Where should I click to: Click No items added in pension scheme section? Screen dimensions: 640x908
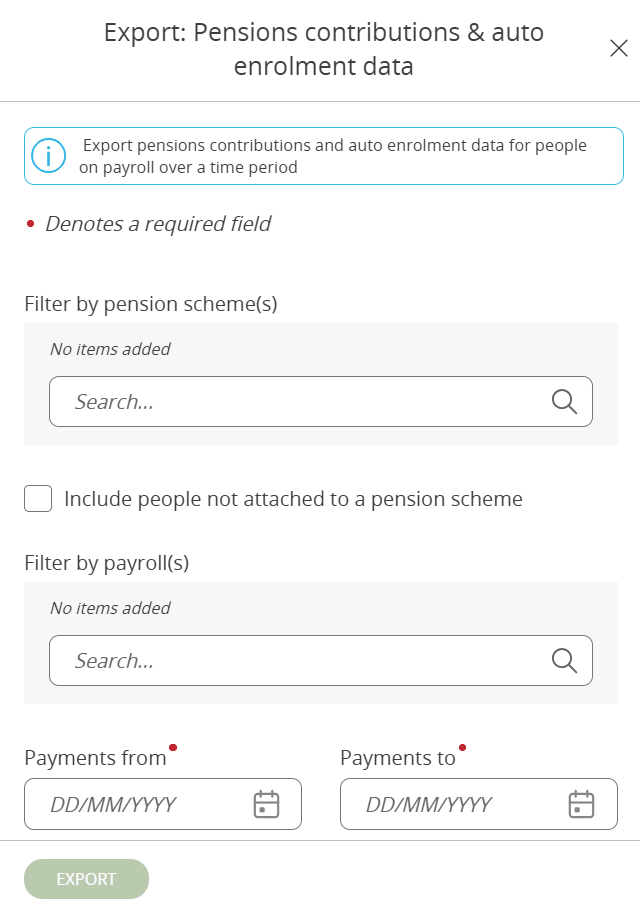tap(110, 348)
